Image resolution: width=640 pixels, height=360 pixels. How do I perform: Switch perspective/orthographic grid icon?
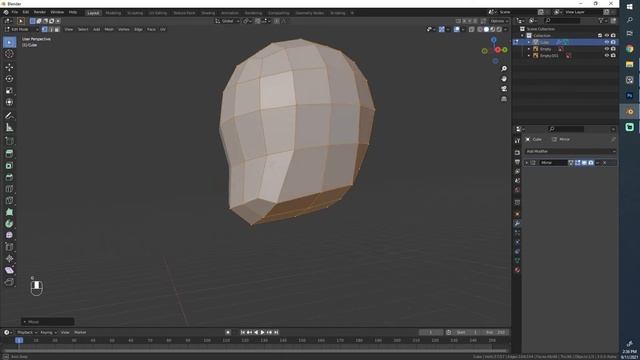[504, 99]
